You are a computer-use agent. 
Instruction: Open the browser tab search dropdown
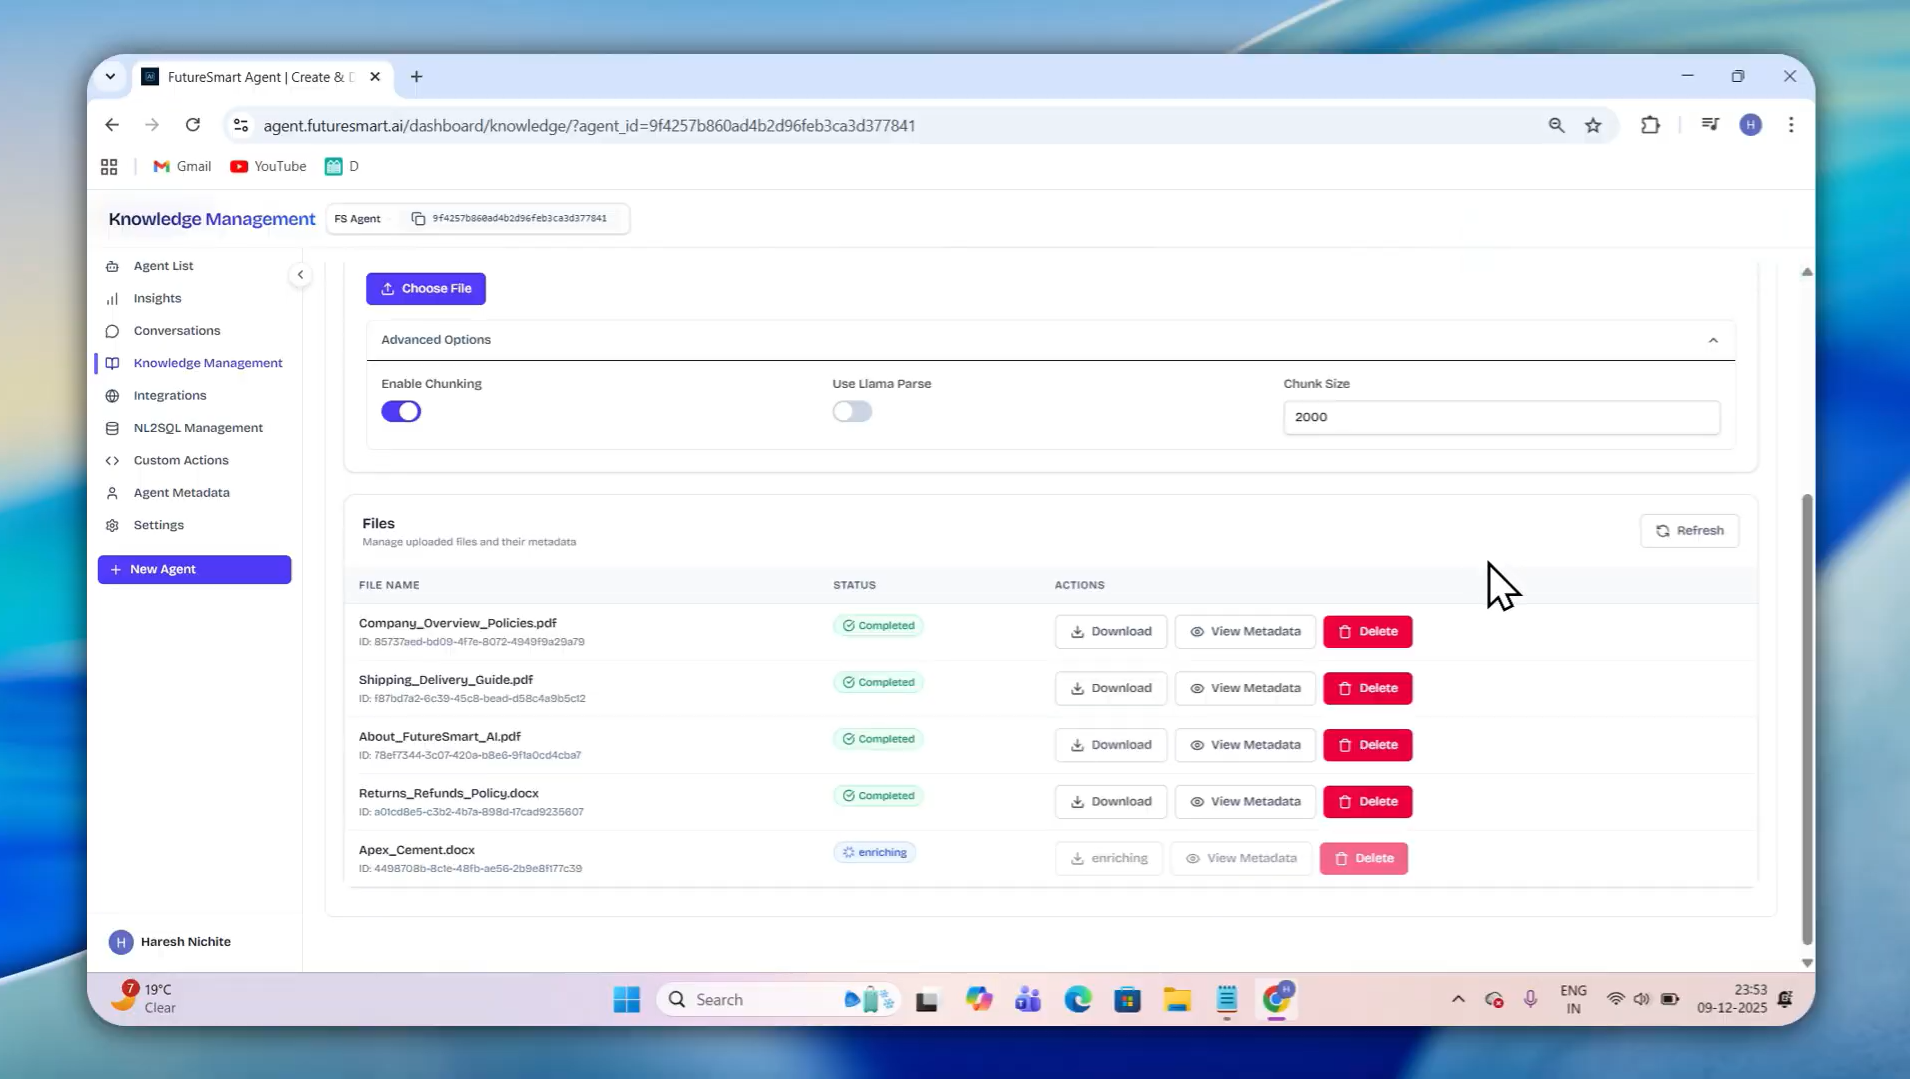tap(110, 77)
